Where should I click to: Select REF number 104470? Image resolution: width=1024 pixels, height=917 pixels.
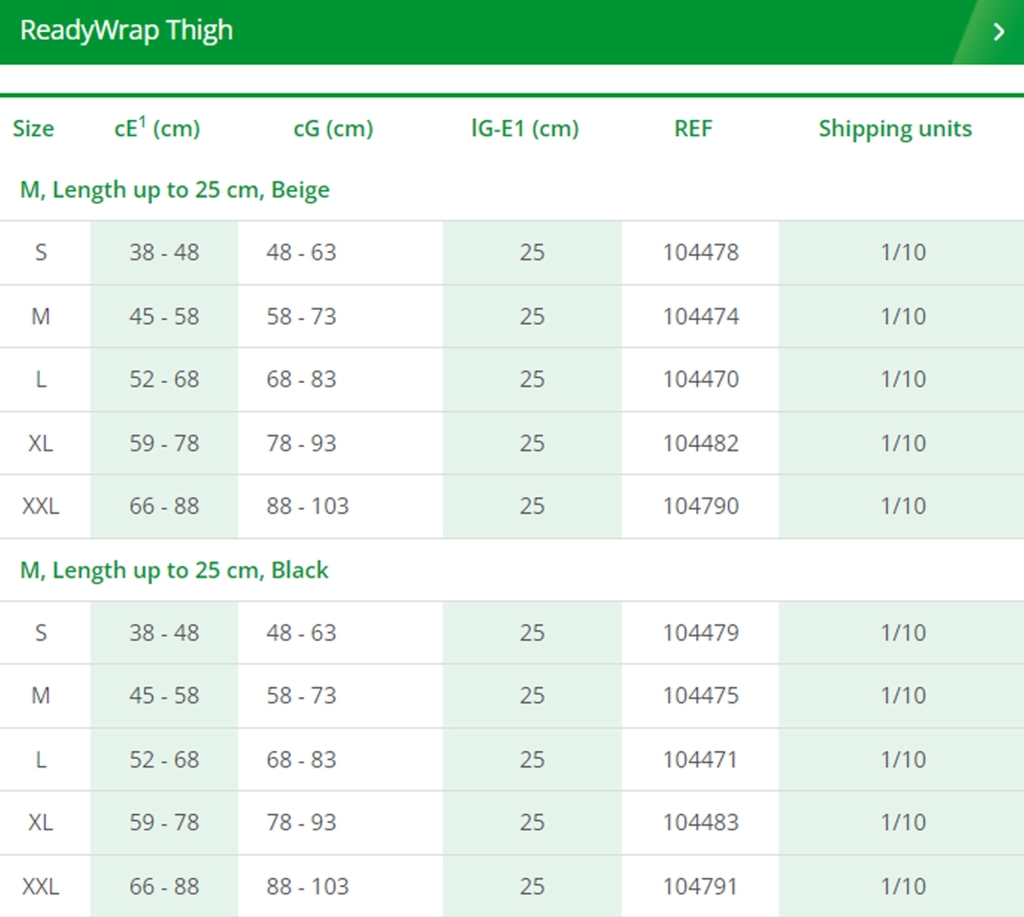pyautogui.click(x=701, y=379)
